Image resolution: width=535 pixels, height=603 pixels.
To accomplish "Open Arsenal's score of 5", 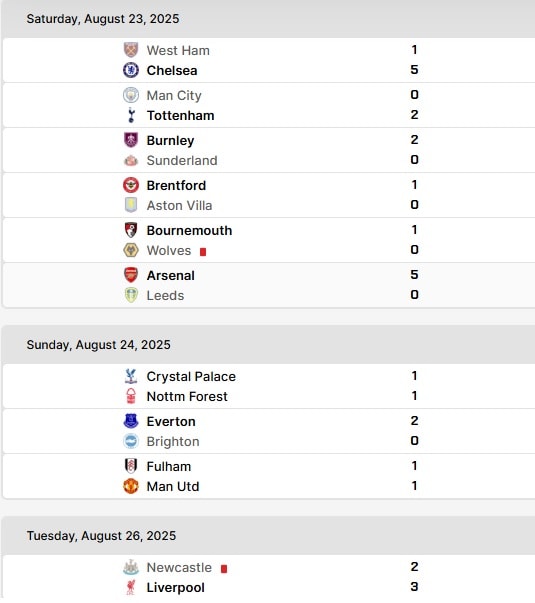I will (x=414, y=275).
